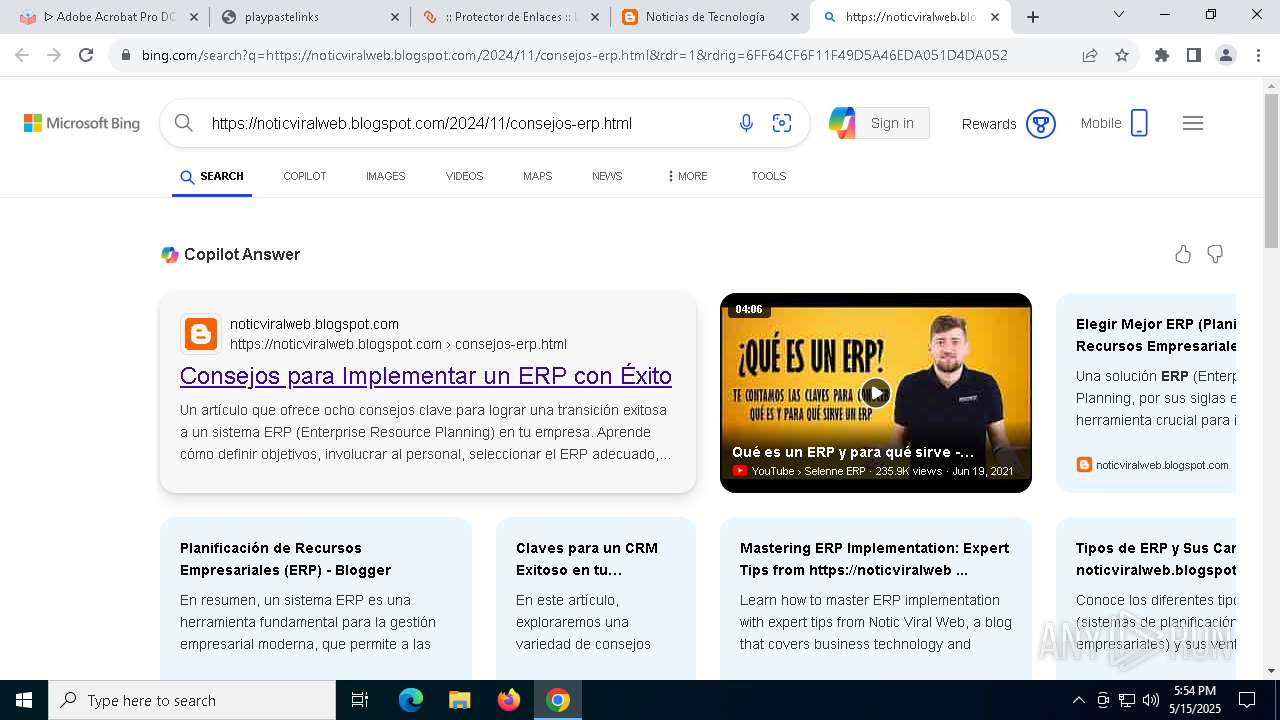Viewport: 1280px width, 720px height.
Task: Show hidden system tray icons
Action: tap(1078, 700)
